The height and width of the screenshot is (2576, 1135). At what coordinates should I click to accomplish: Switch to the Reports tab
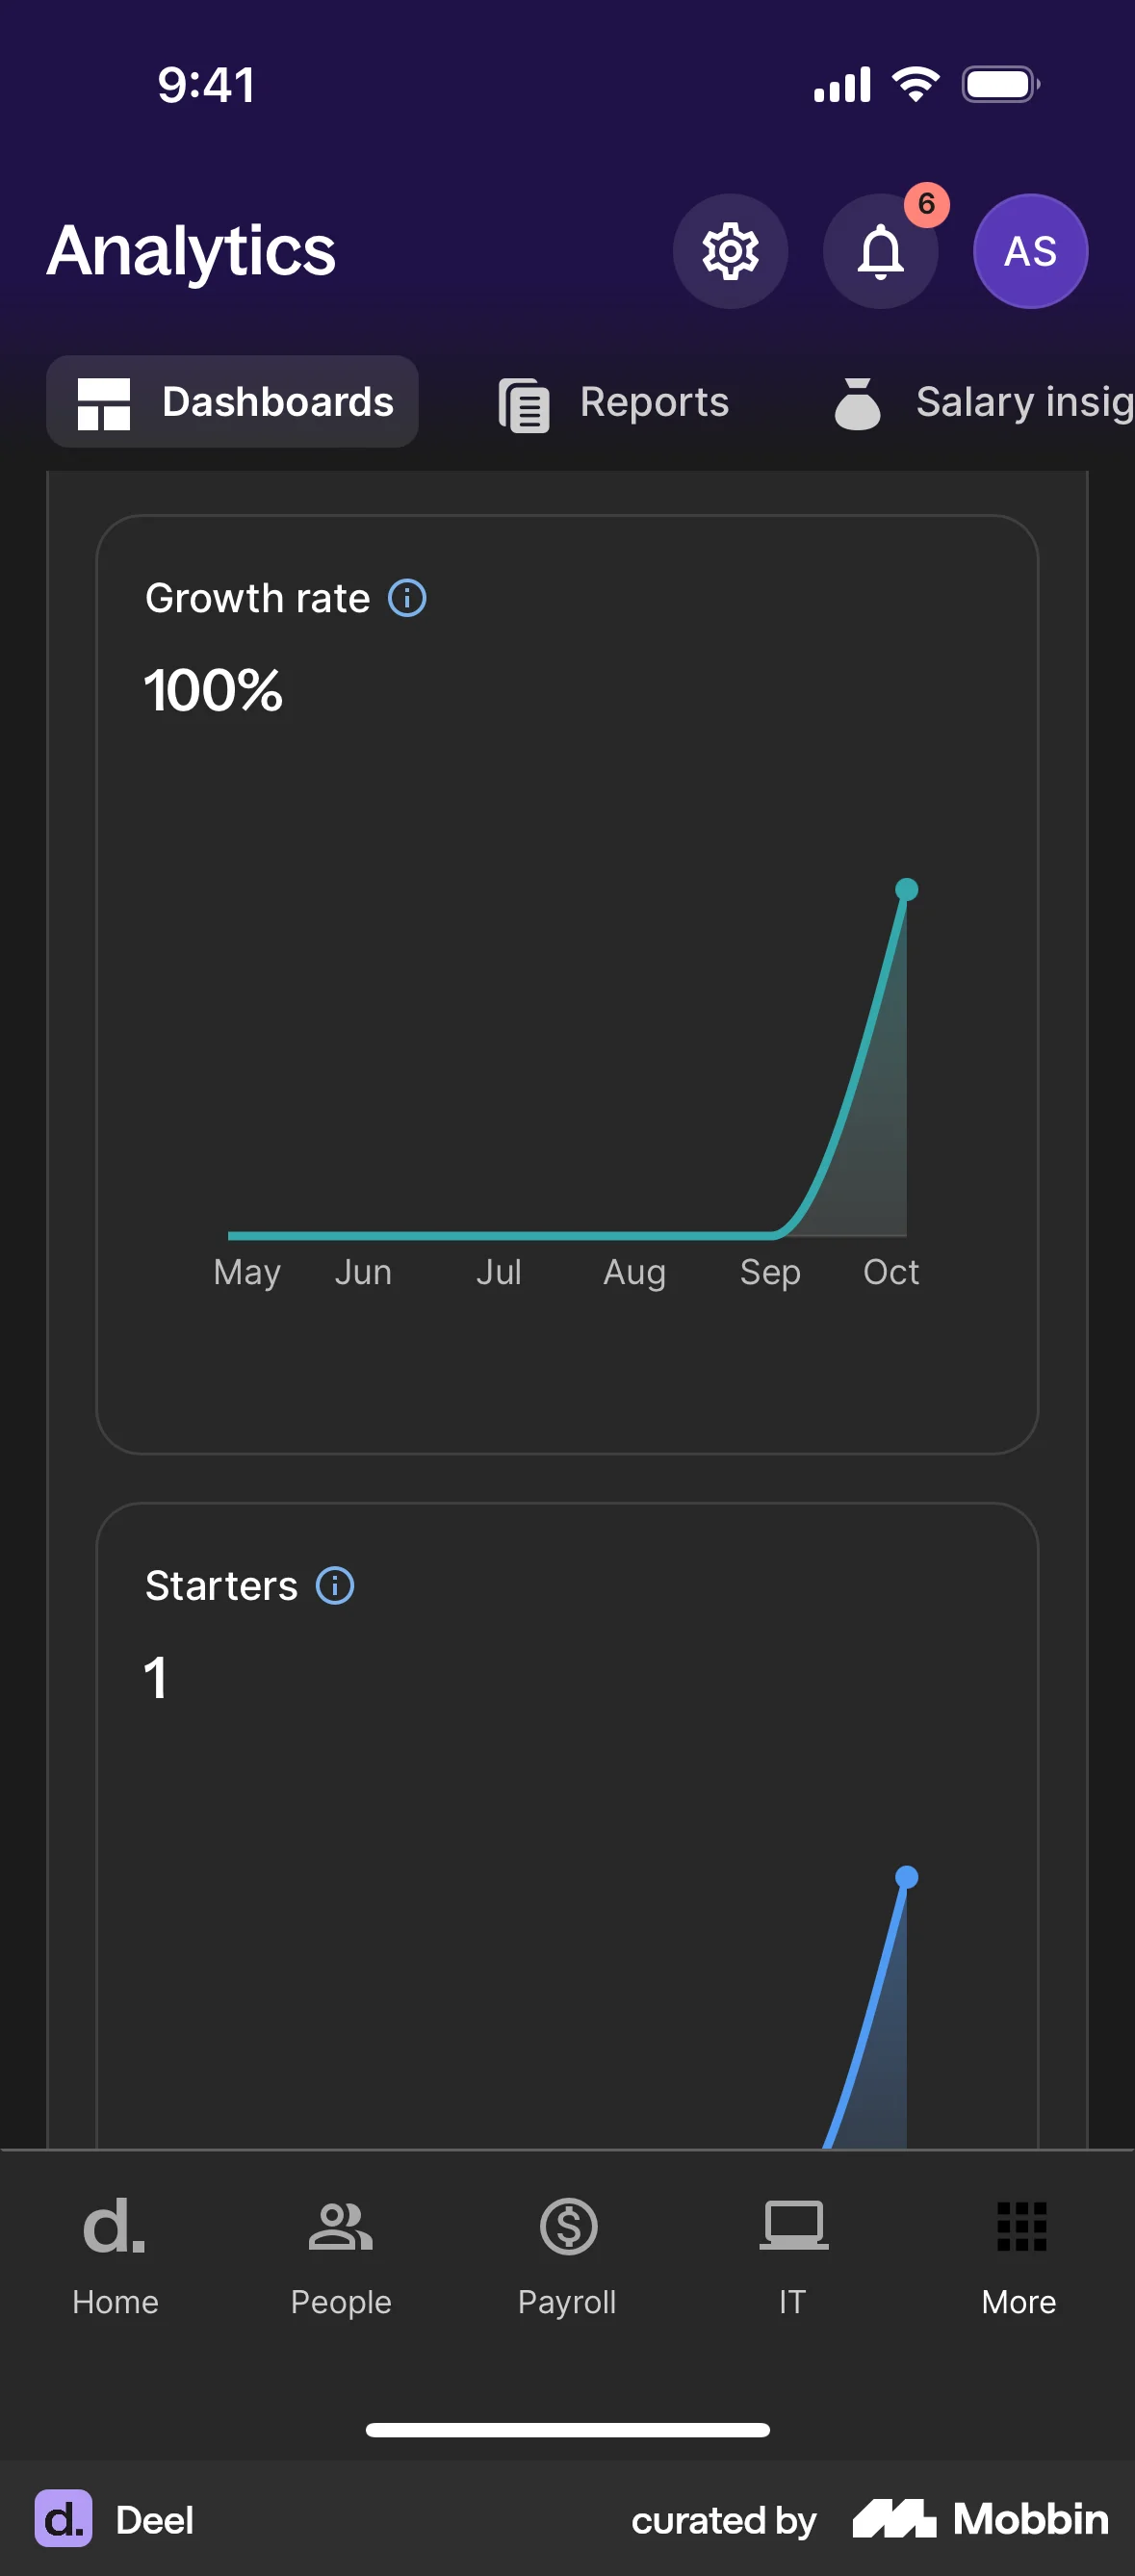[x=614, y=401]
